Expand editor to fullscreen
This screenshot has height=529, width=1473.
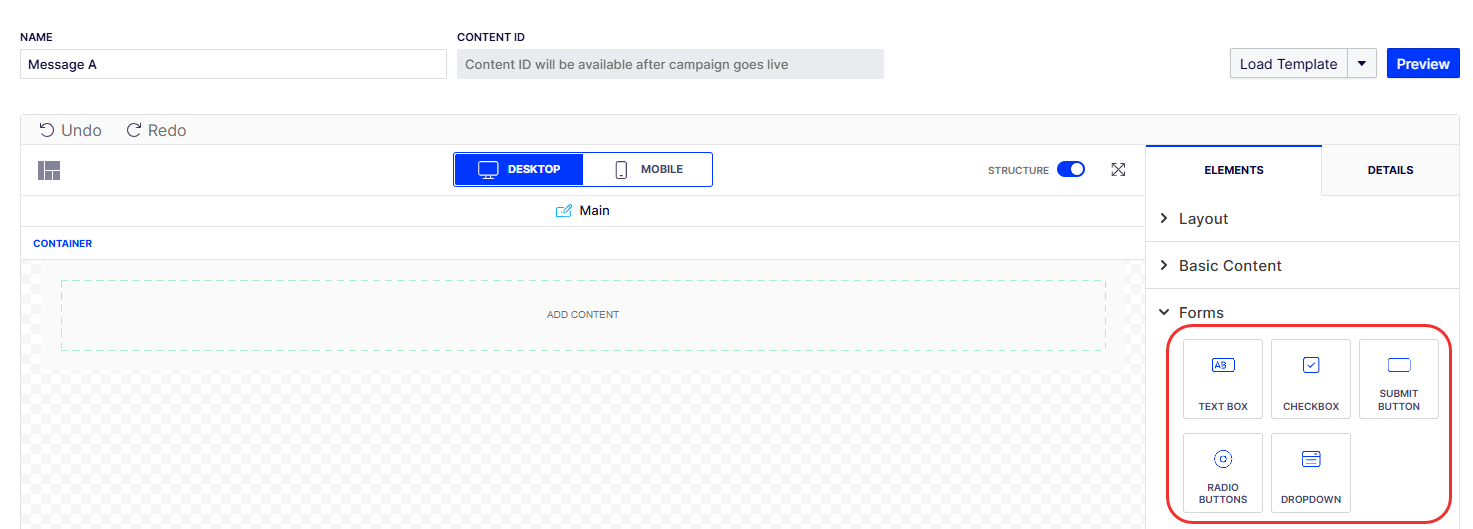tap(1118, 170)
